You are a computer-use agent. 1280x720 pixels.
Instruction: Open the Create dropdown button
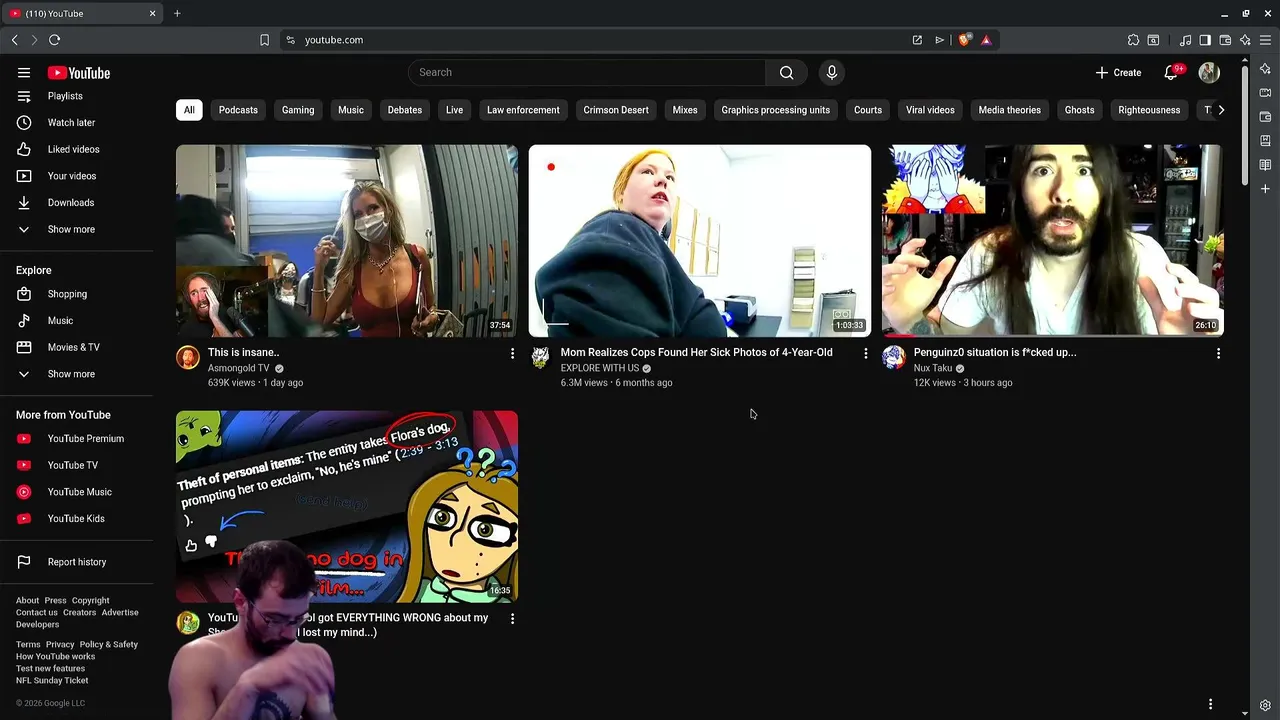tap(1118, 72)
